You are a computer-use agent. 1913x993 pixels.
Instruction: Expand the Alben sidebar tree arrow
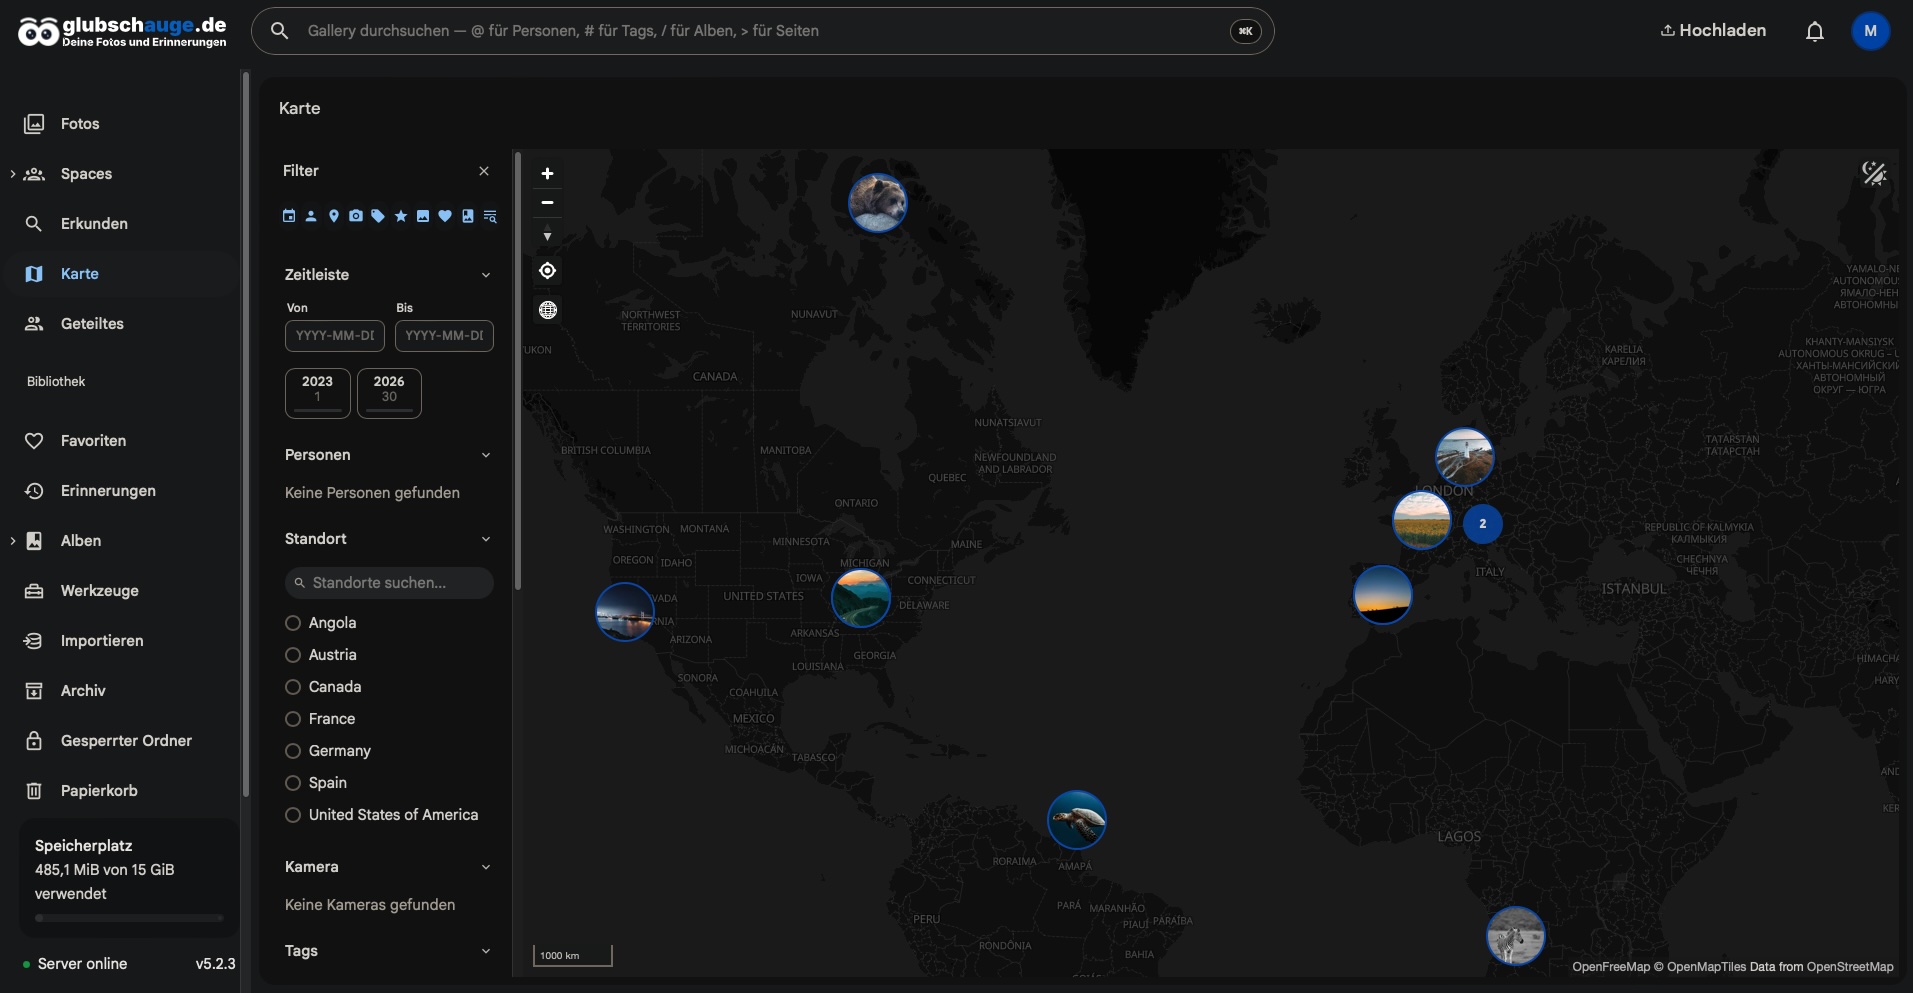12,541
